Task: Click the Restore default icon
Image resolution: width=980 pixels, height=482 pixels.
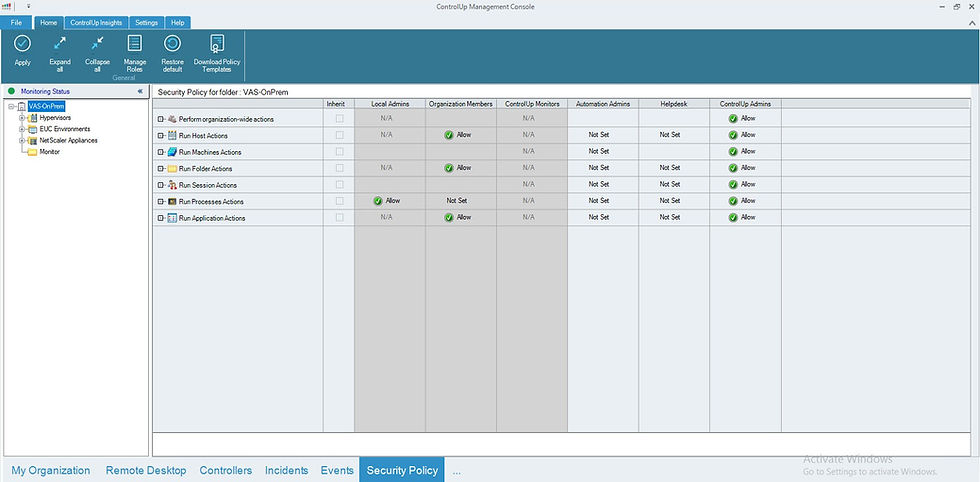Action: coord(172,43)
